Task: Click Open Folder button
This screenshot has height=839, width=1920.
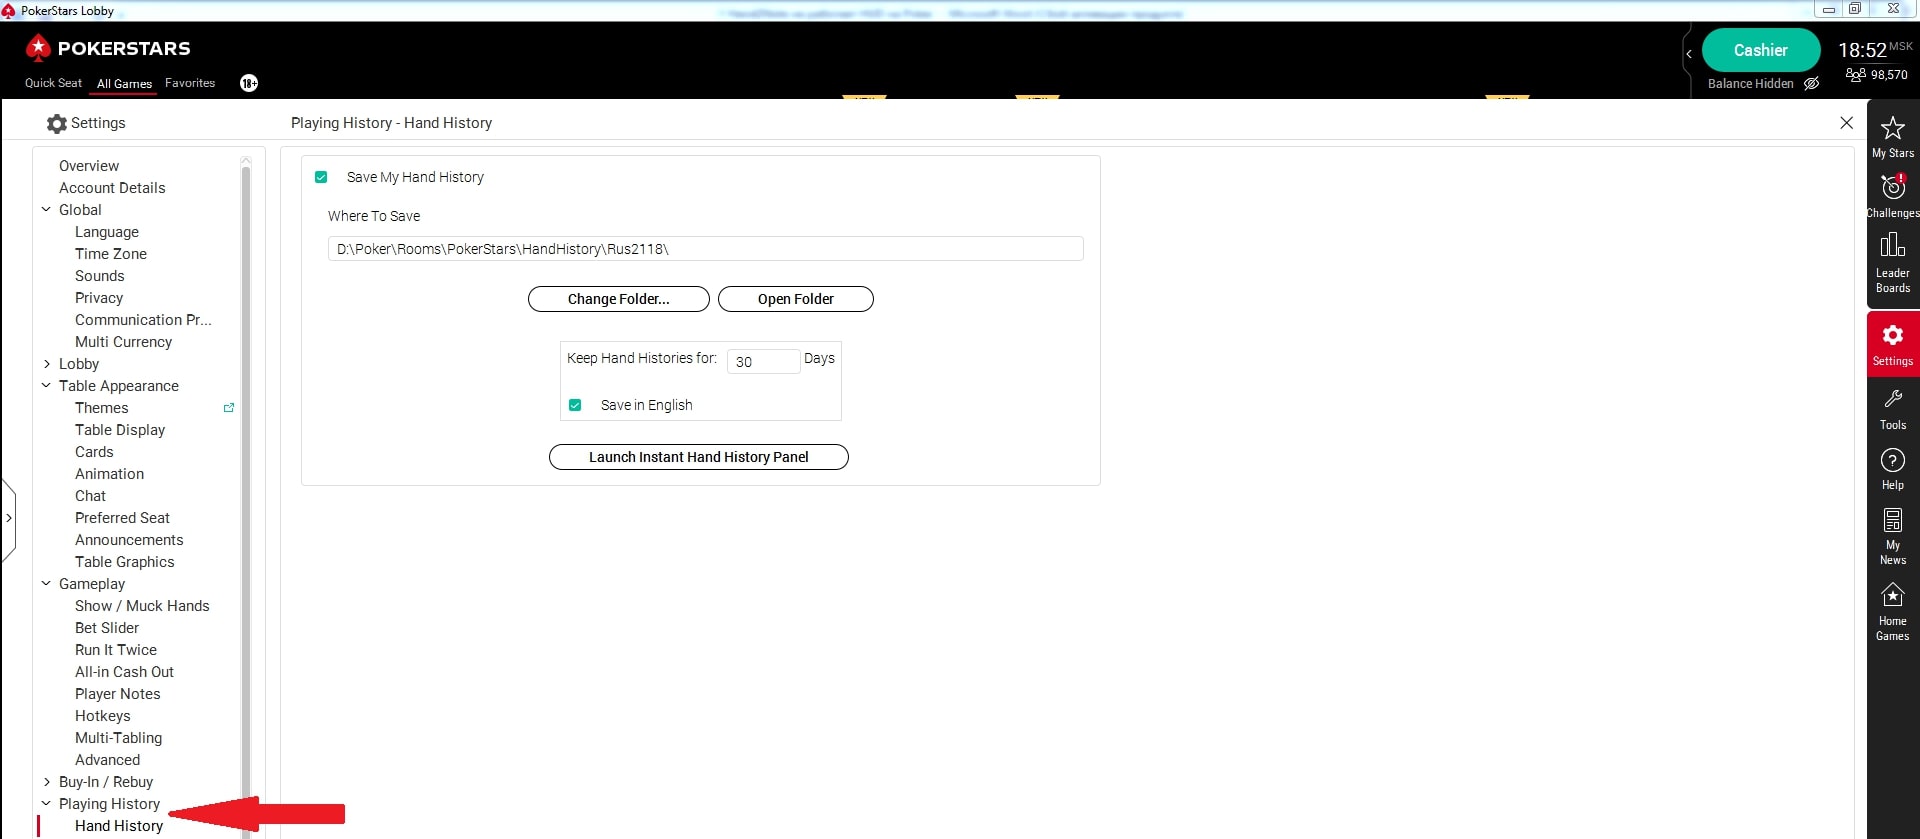Action: point(795,299)
